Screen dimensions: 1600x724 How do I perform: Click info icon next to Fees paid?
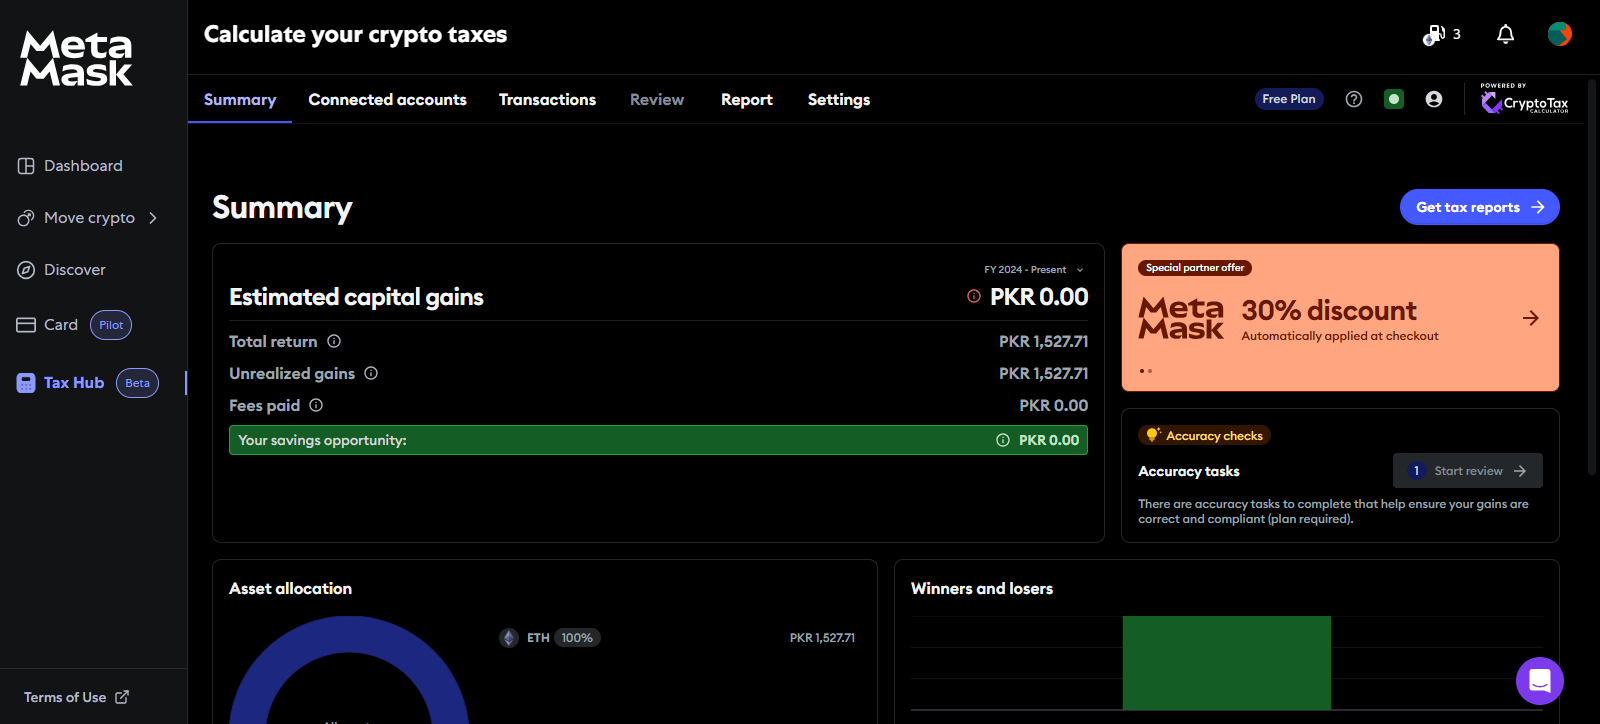click(316, 405)
